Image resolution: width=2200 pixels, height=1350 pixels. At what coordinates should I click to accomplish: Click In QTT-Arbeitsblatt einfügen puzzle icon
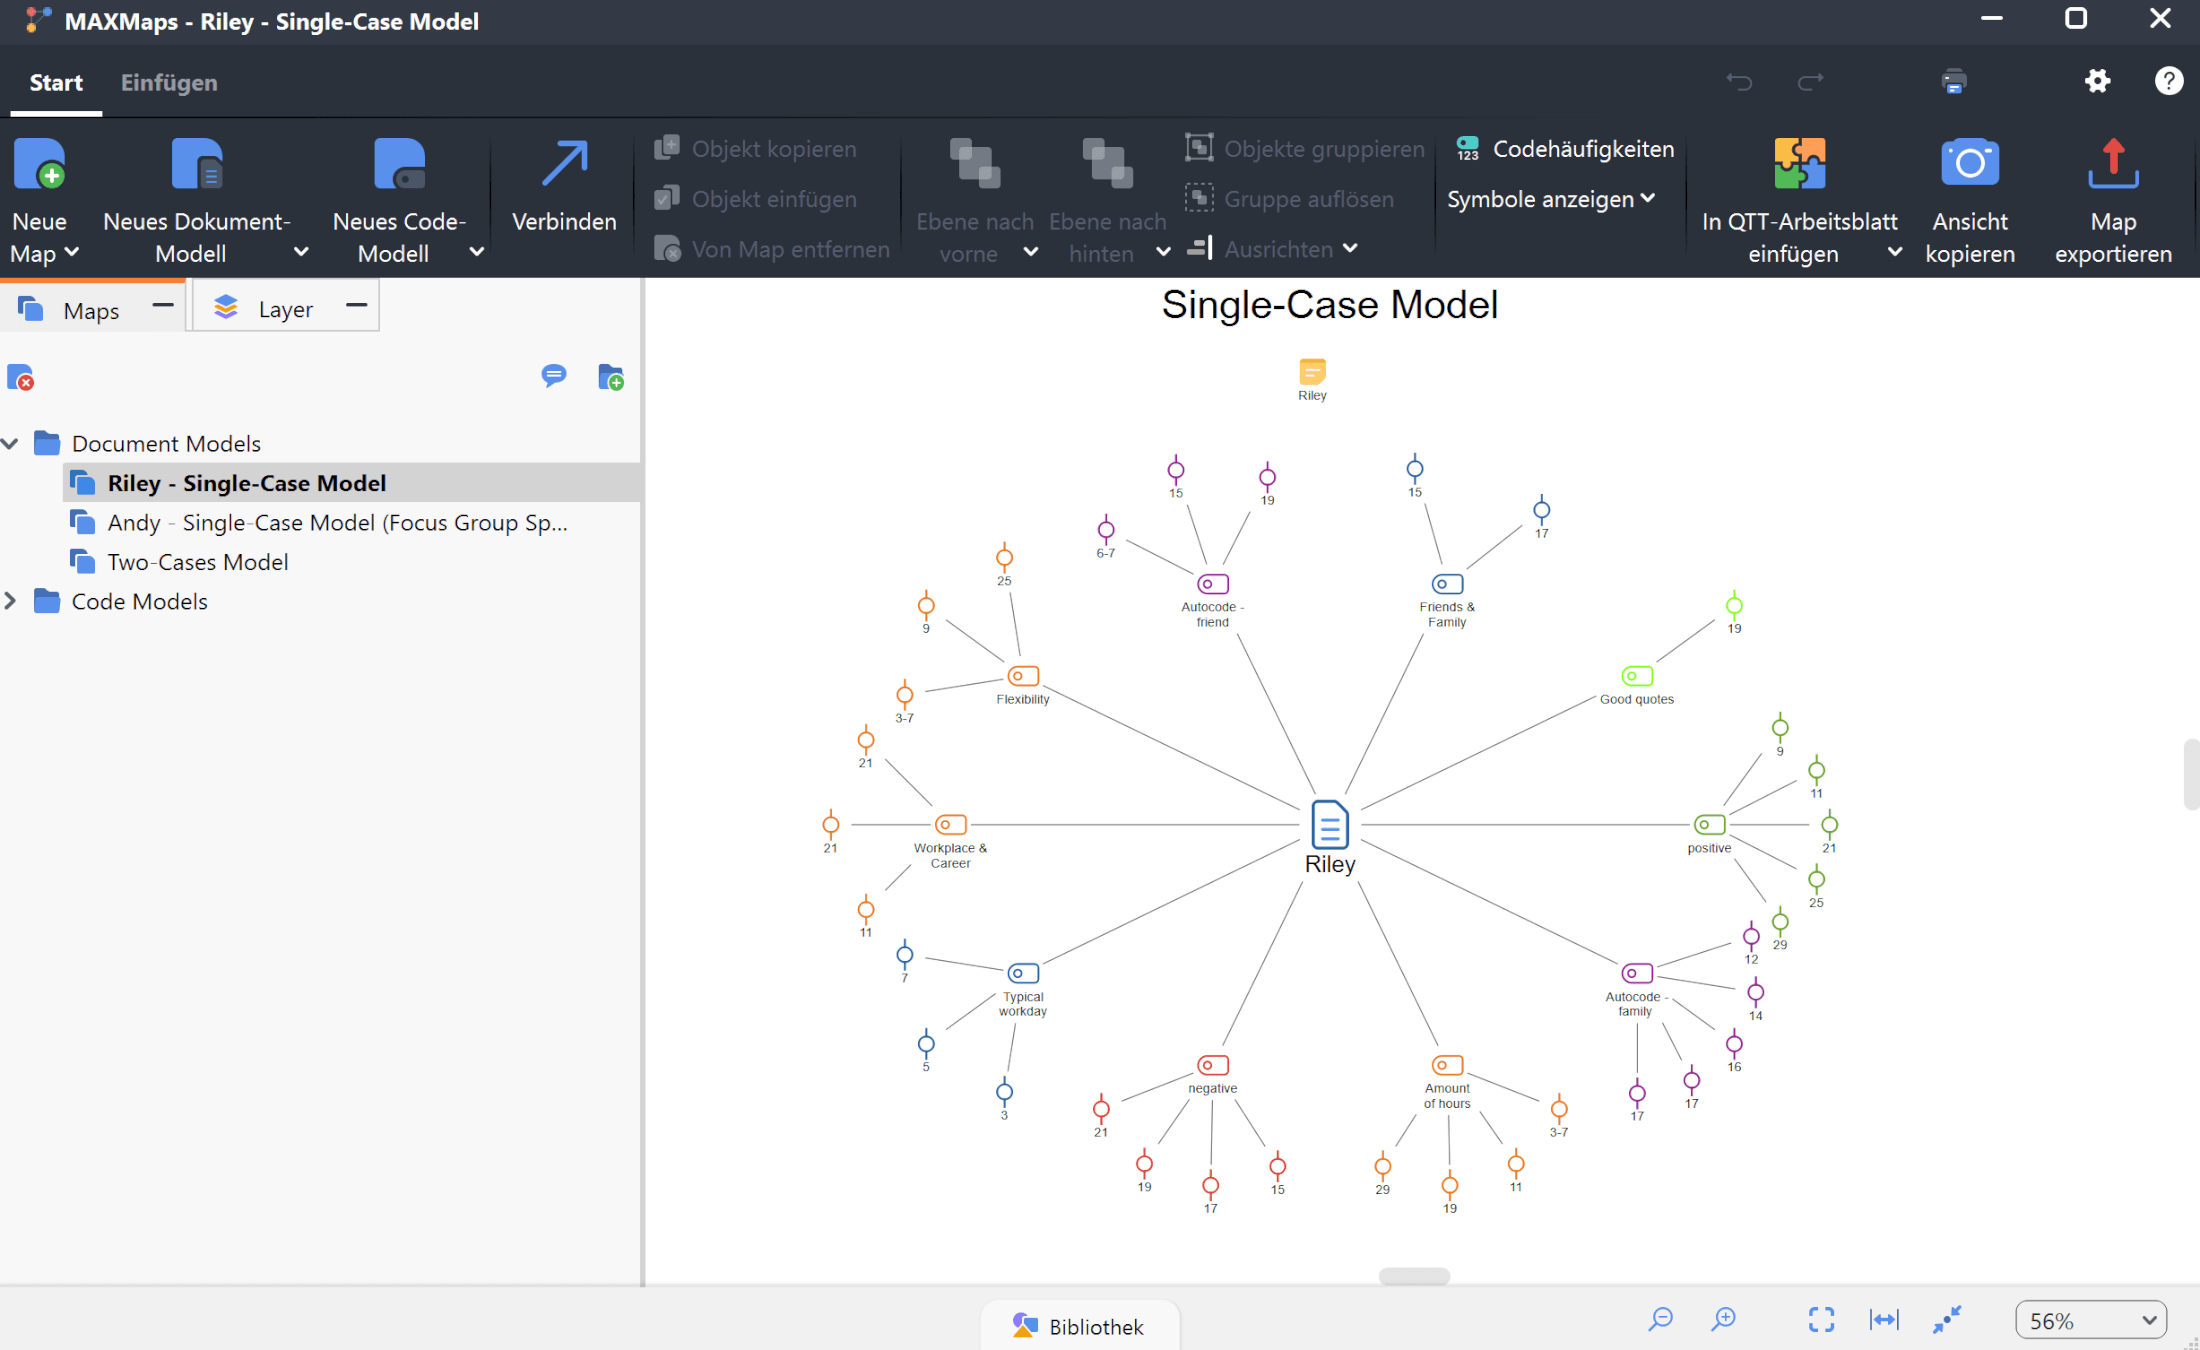pos(1799,163)
